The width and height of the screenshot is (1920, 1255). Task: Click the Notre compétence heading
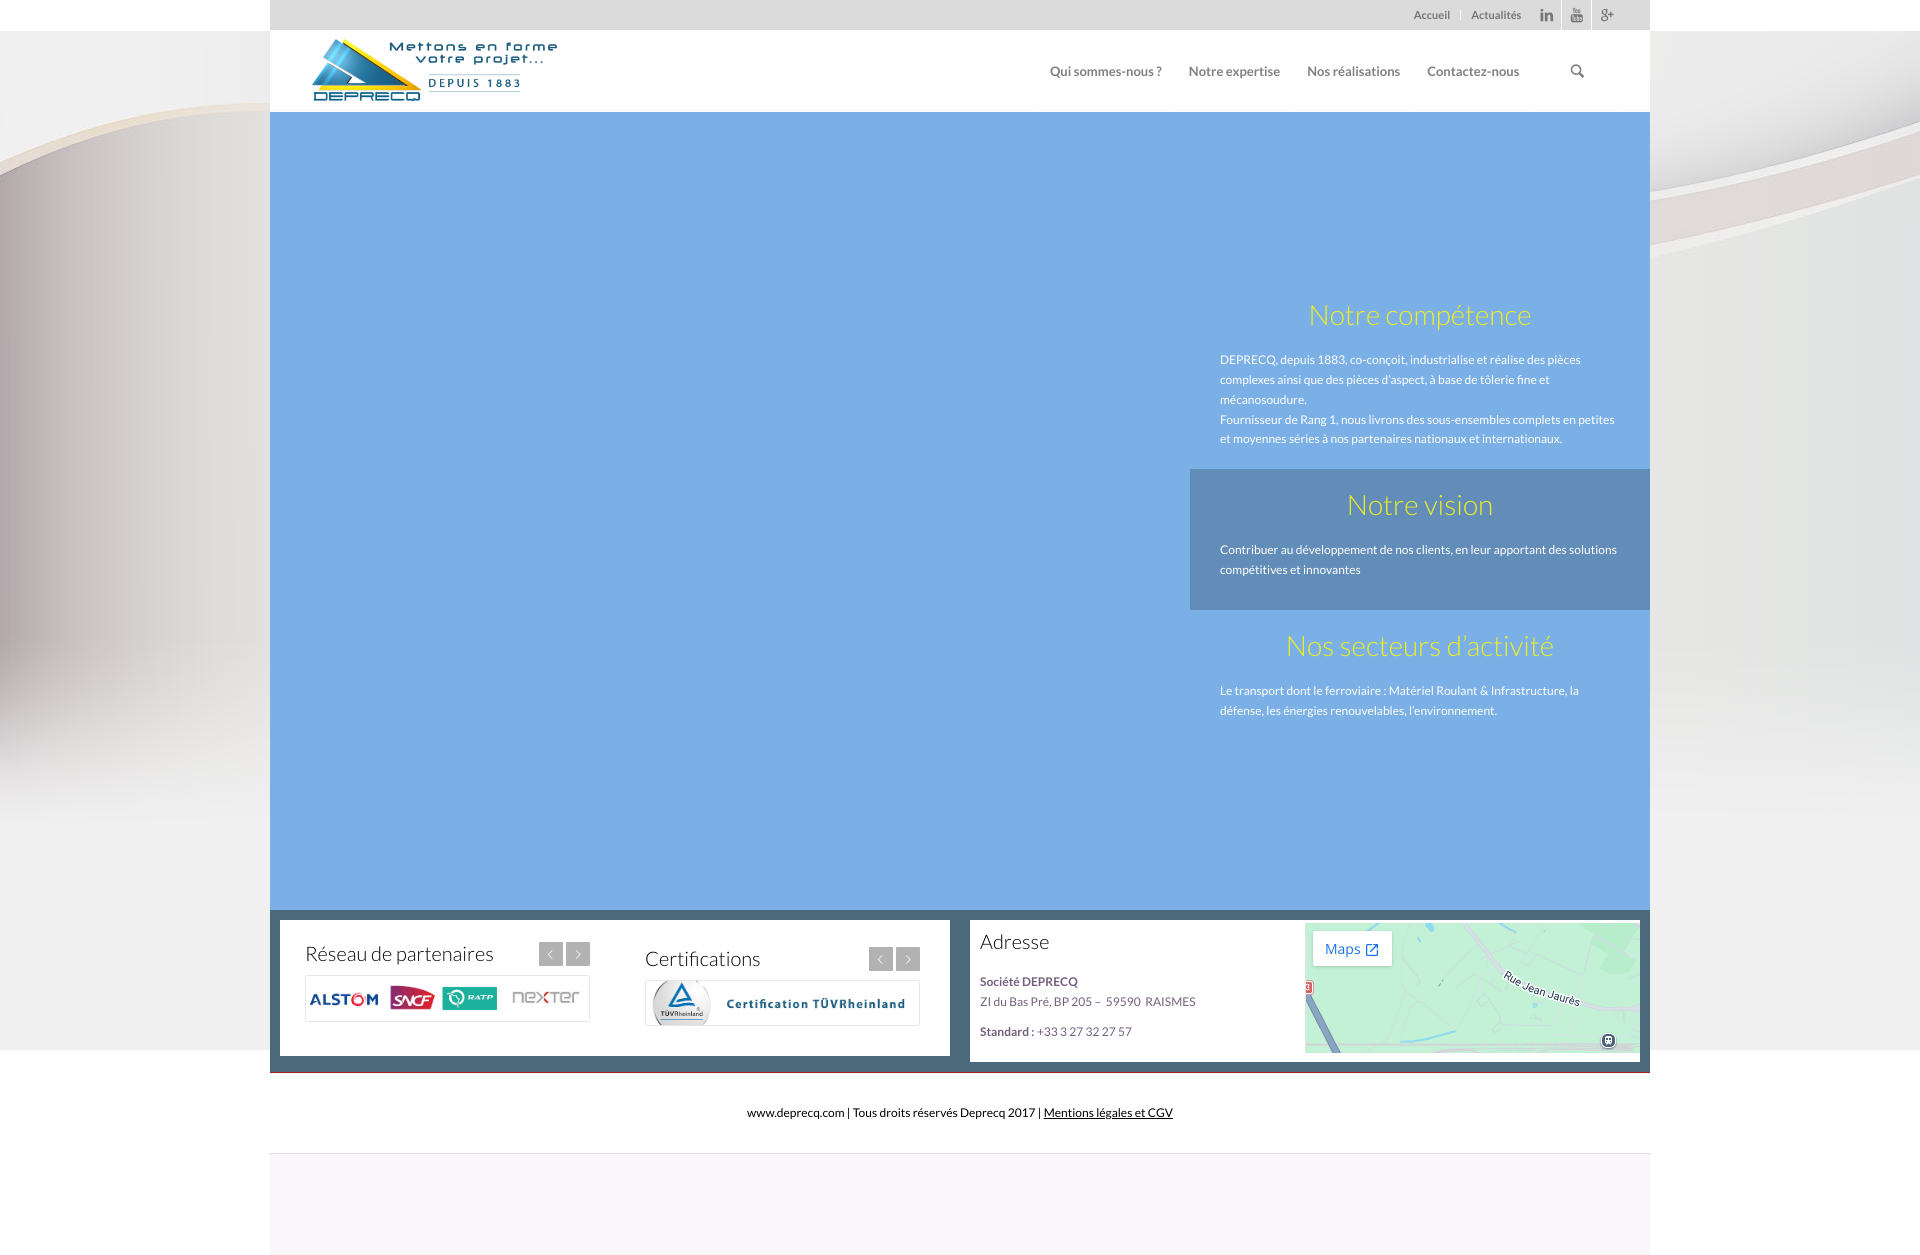pos(1420,315)
